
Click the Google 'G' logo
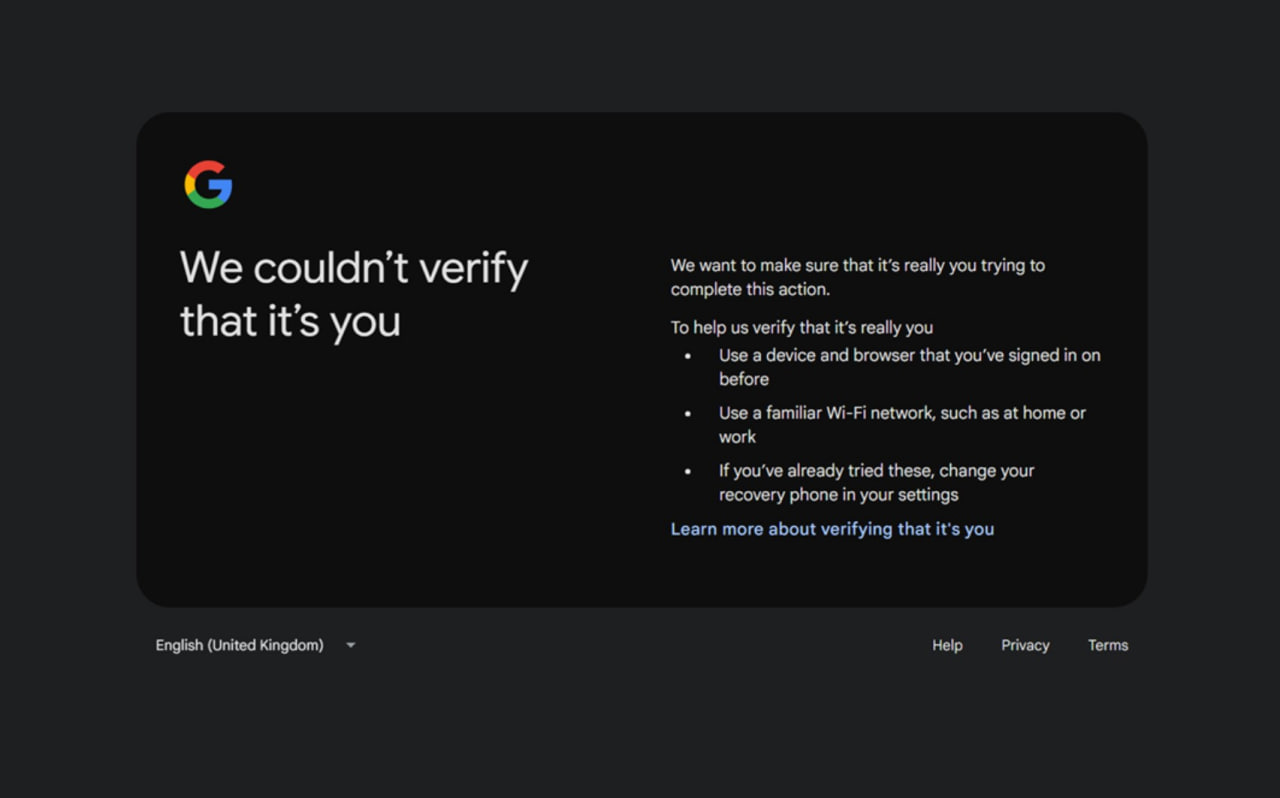click(x=208, y=185)
